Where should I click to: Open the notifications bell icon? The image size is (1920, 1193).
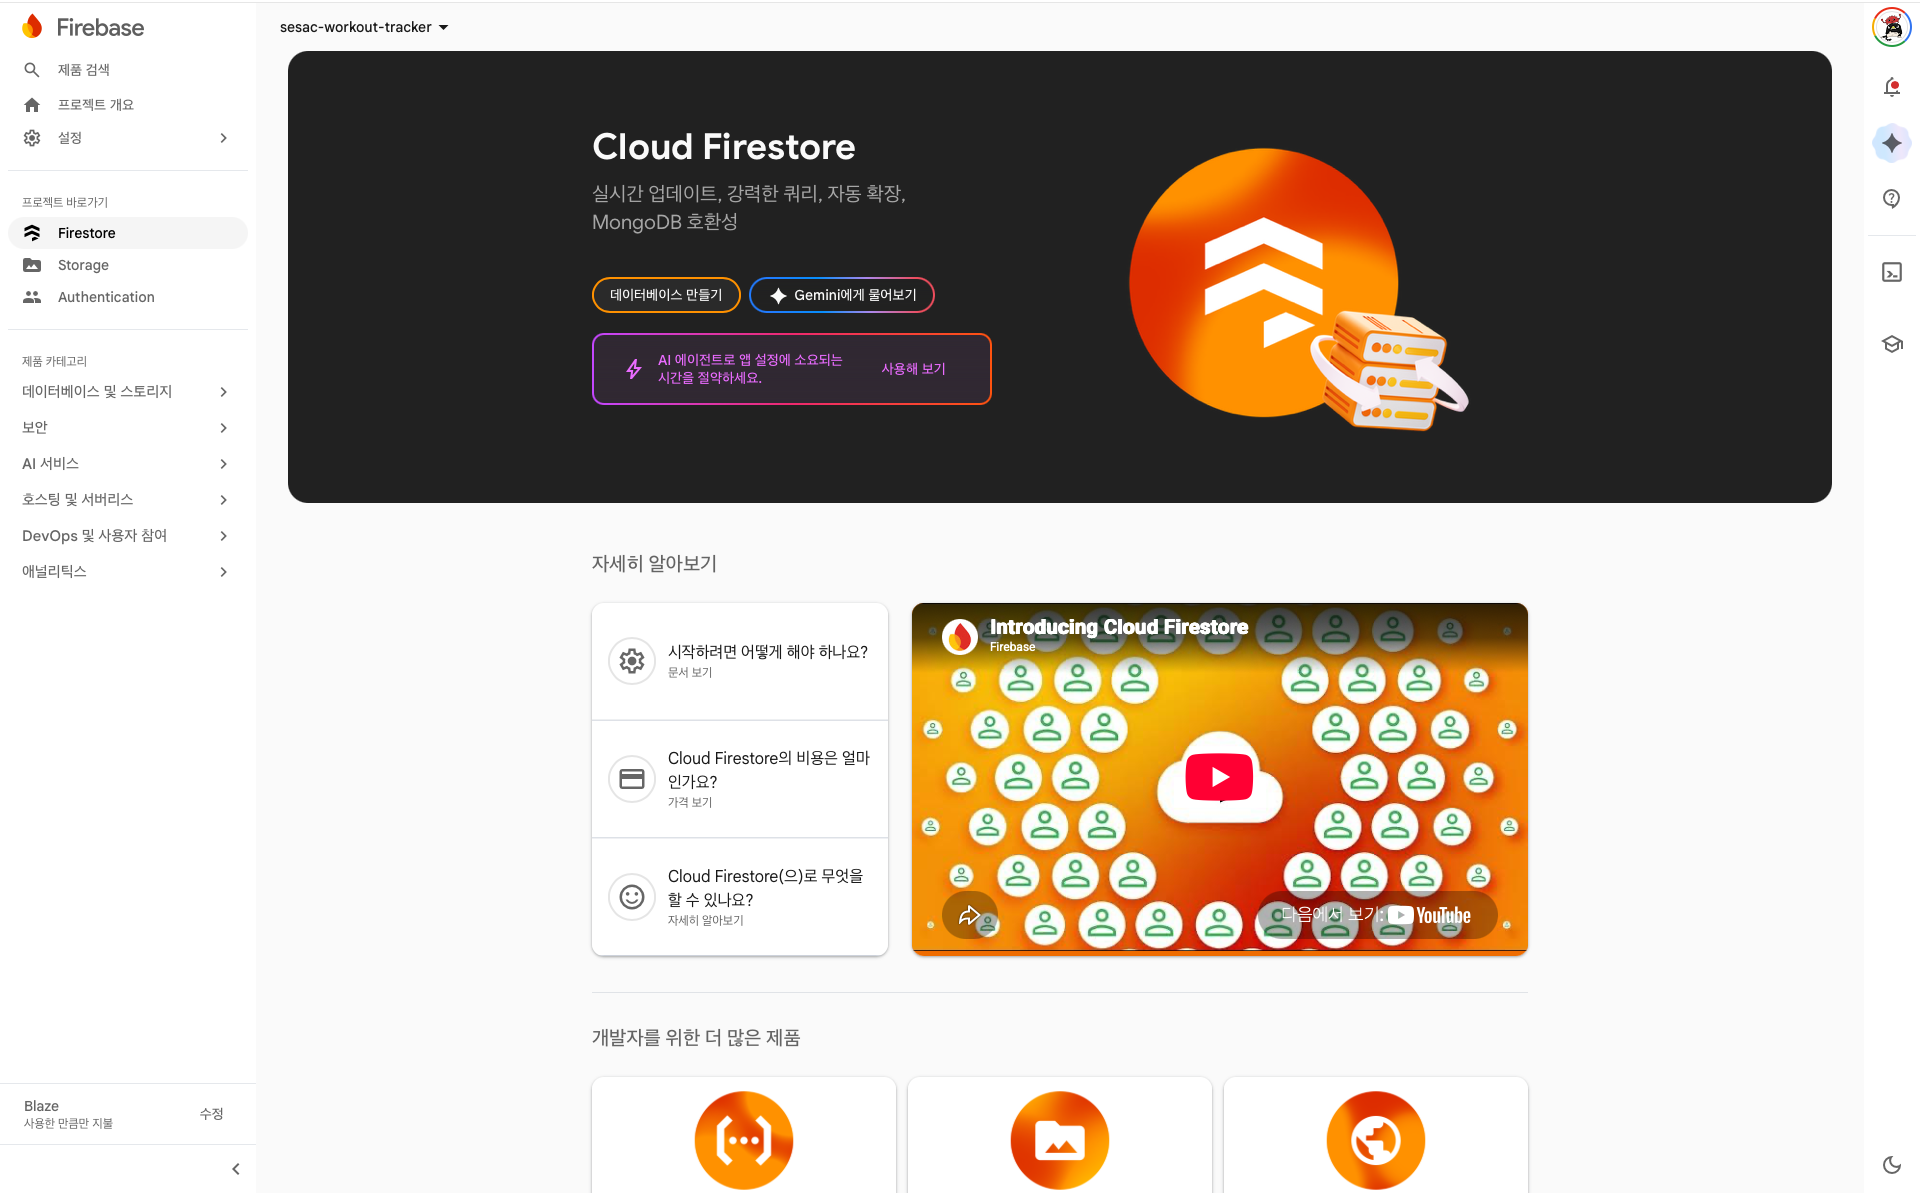coord(1891,87)
